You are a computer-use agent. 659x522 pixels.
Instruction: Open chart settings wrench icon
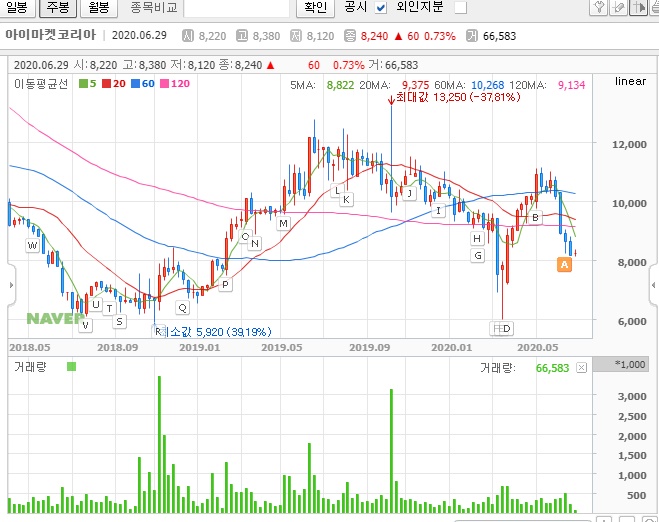coord(598,7)
